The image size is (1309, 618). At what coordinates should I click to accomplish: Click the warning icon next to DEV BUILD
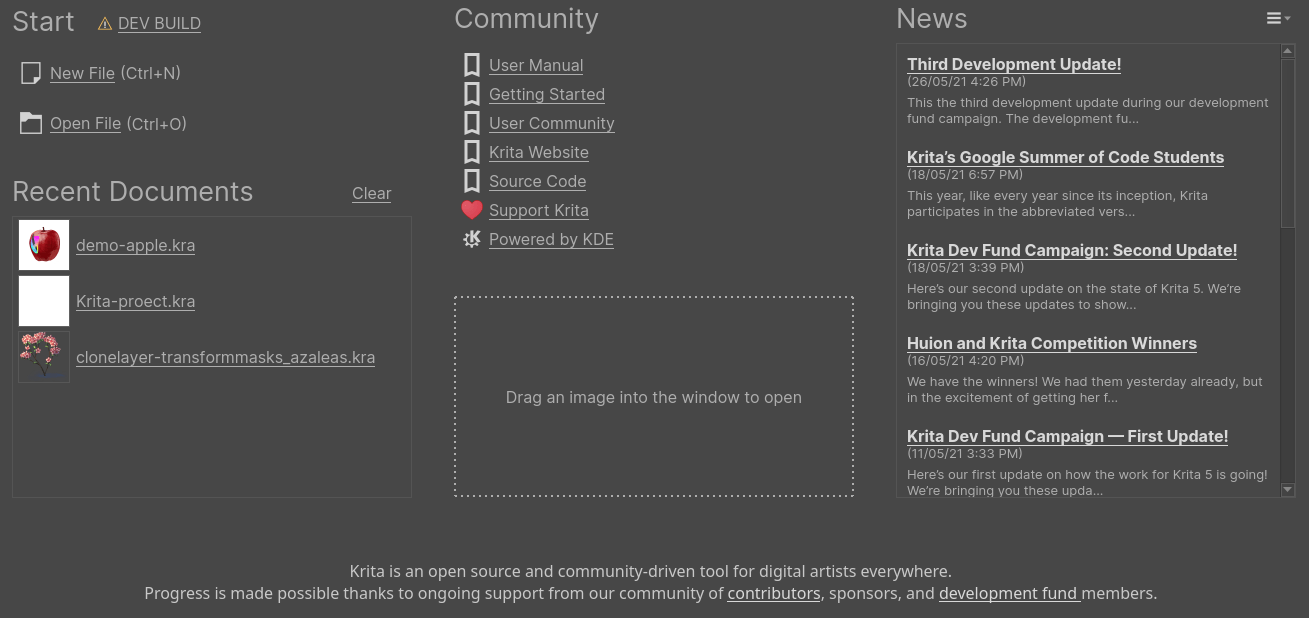point(105,24)
